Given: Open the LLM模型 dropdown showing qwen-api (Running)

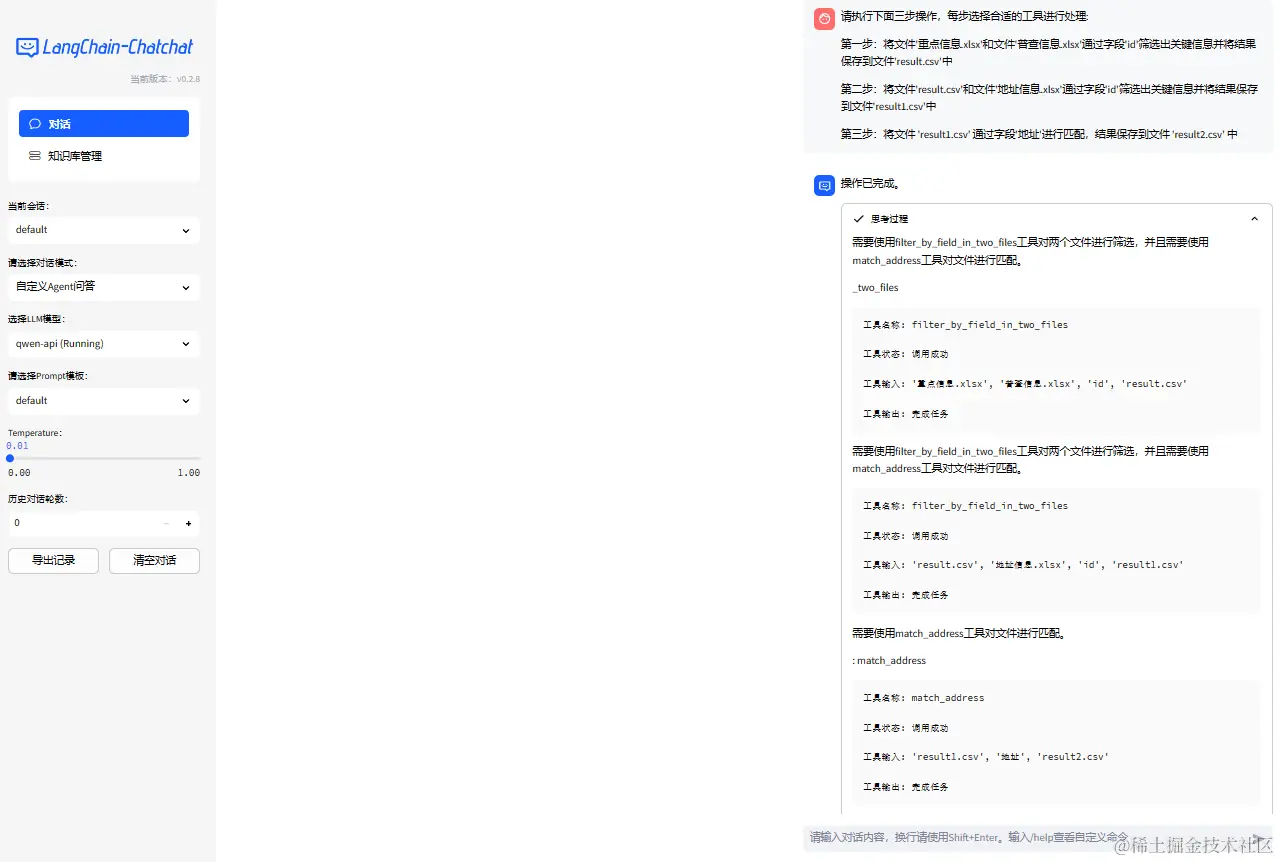Looking at the screenshot, I should click(x=103, y=343).
